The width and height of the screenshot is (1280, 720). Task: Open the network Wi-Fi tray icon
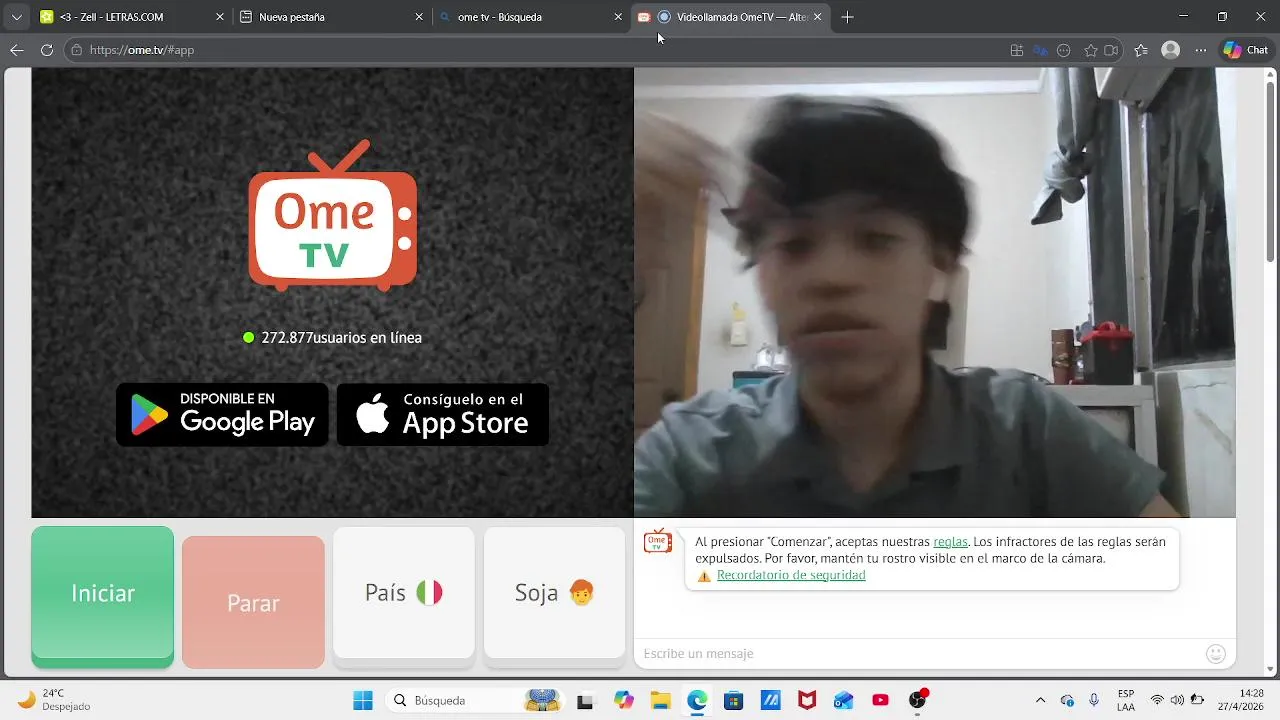click(x=1157, y=700)
